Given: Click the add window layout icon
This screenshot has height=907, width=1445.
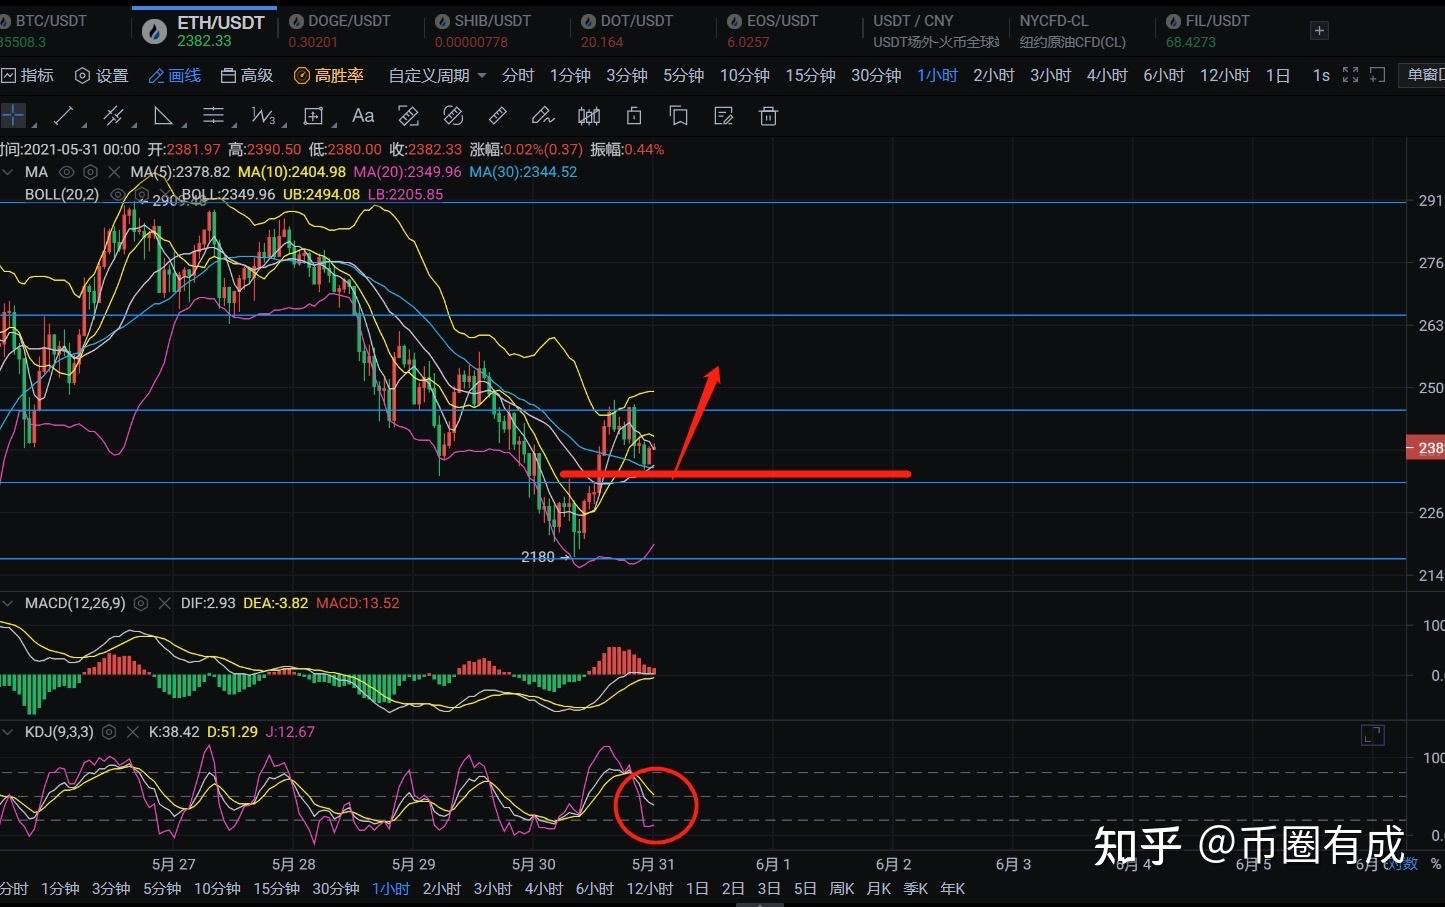Looking at the screenshot, I should (1377, 75).
